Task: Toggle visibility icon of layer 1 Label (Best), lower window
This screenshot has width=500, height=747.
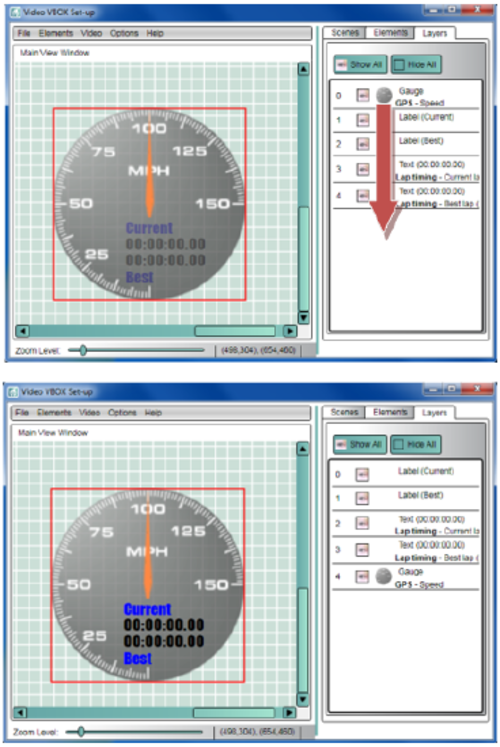Action: click(362, 498)
